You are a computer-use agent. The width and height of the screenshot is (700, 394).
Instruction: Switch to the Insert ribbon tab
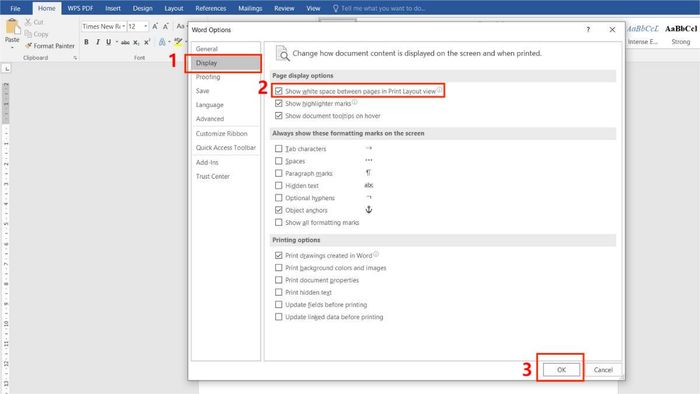[x=113, y=8]
